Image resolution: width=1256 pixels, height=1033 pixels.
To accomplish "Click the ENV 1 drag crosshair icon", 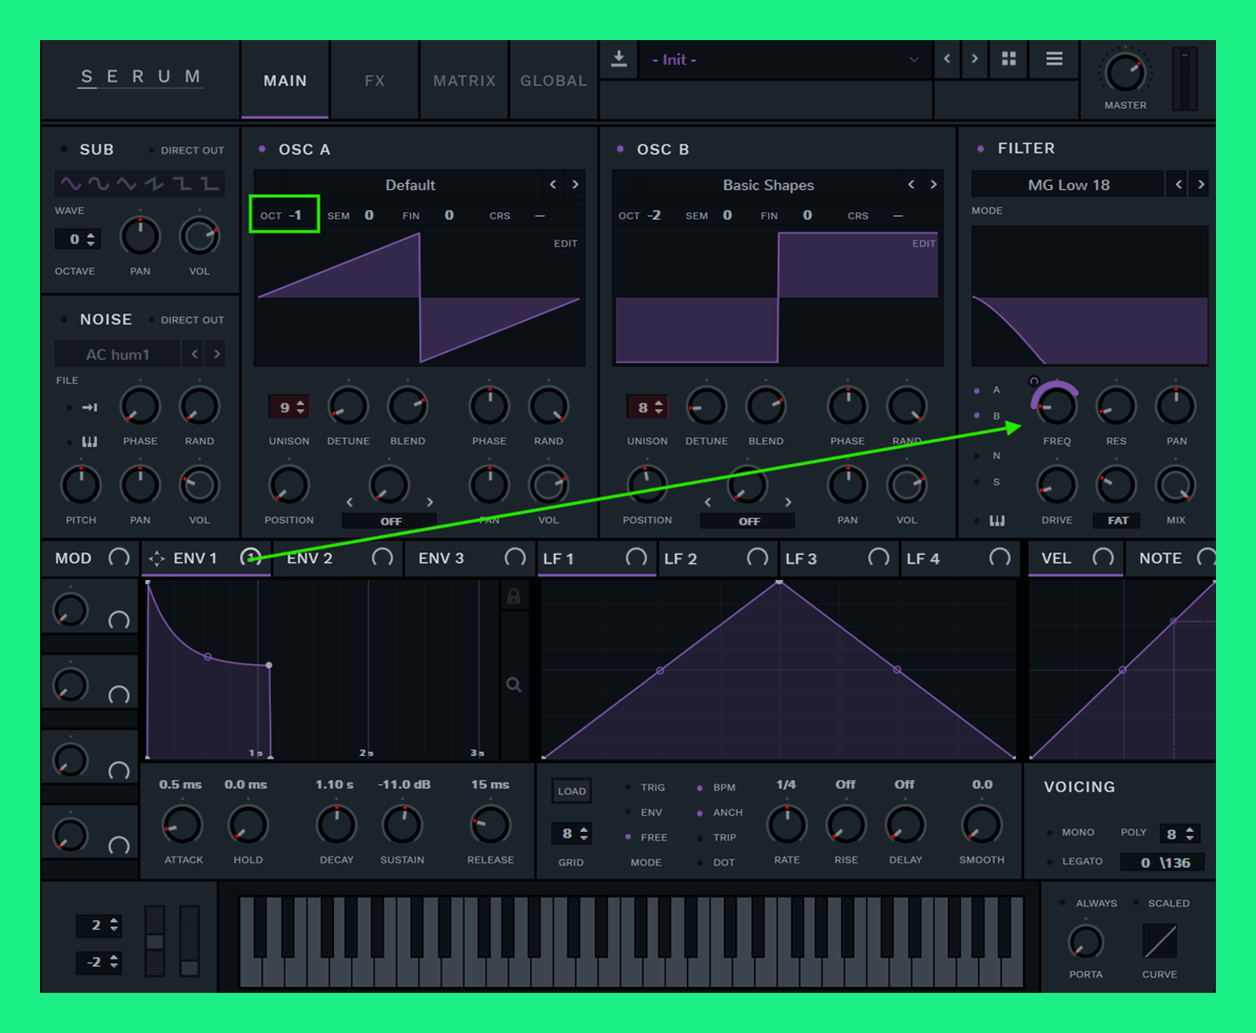I will 157,559.
